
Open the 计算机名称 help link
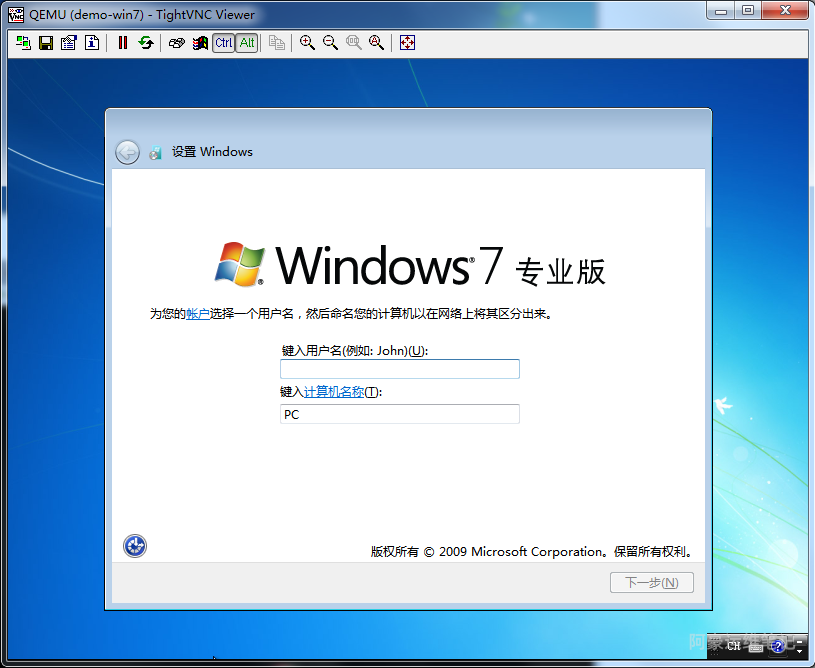pyautogui.click(x=333, y=392)
